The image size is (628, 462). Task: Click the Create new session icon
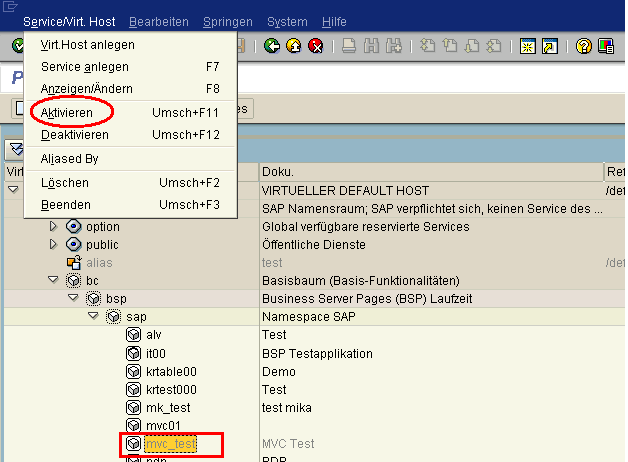[527, 46]
